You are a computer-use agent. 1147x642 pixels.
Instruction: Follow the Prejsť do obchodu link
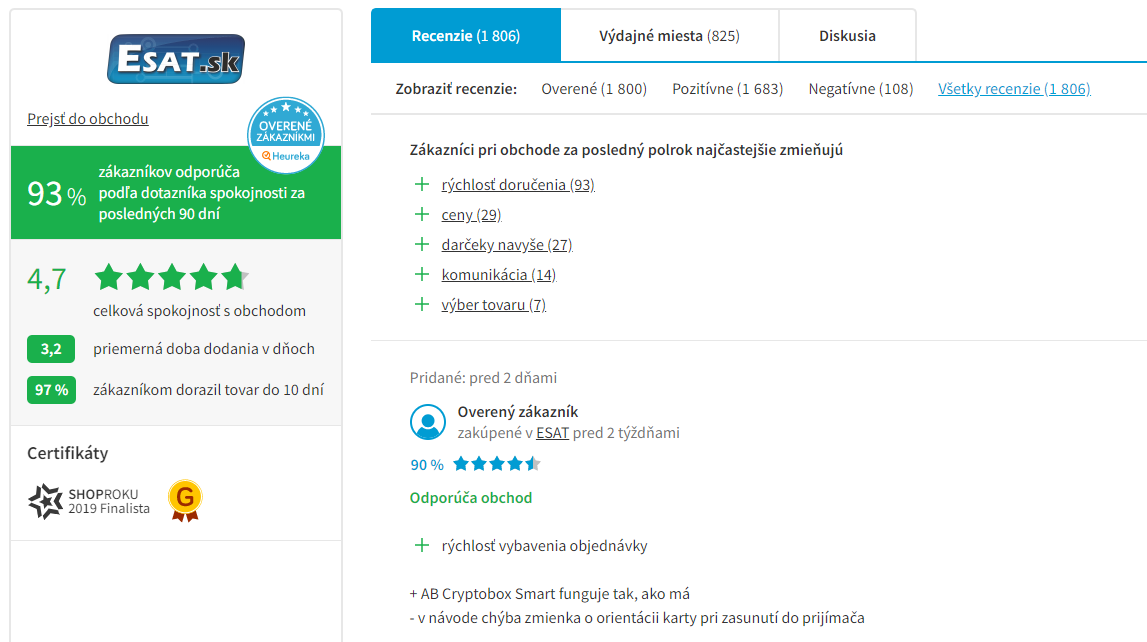point(88,118)
